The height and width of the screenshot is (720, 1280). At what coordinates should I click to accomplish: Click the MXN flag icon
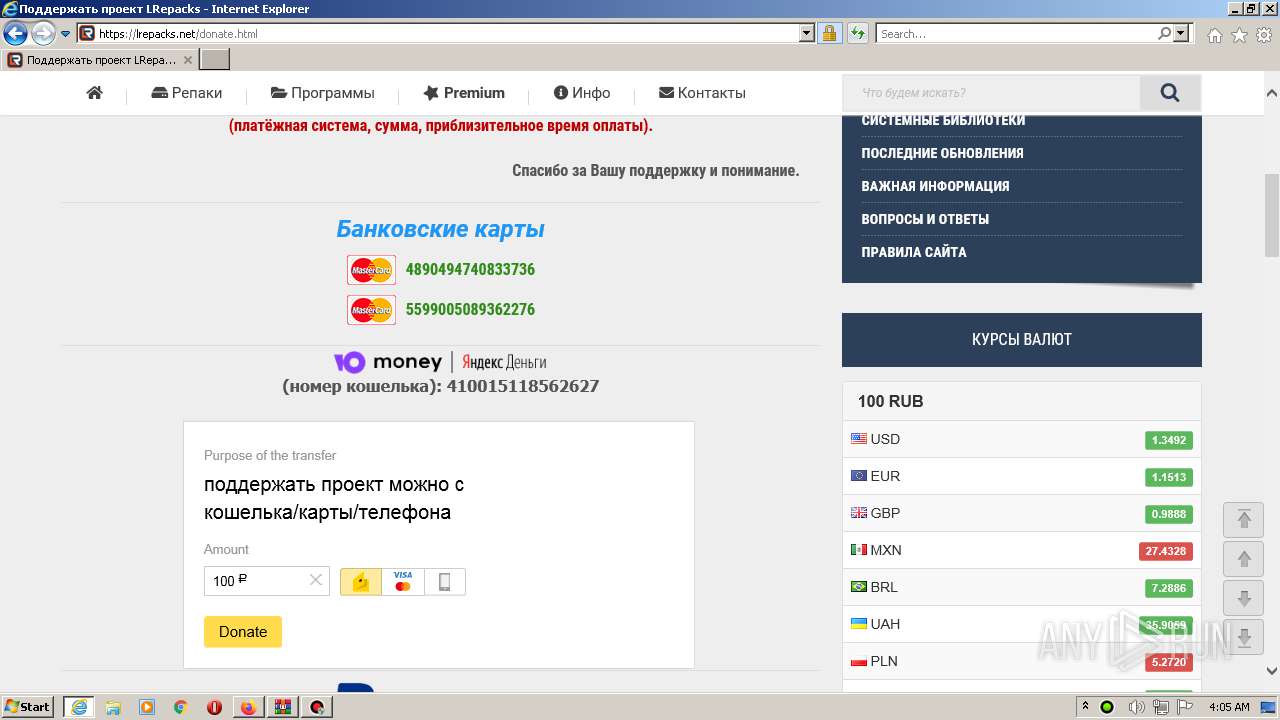pyautogui.click(x=859, y=550)
